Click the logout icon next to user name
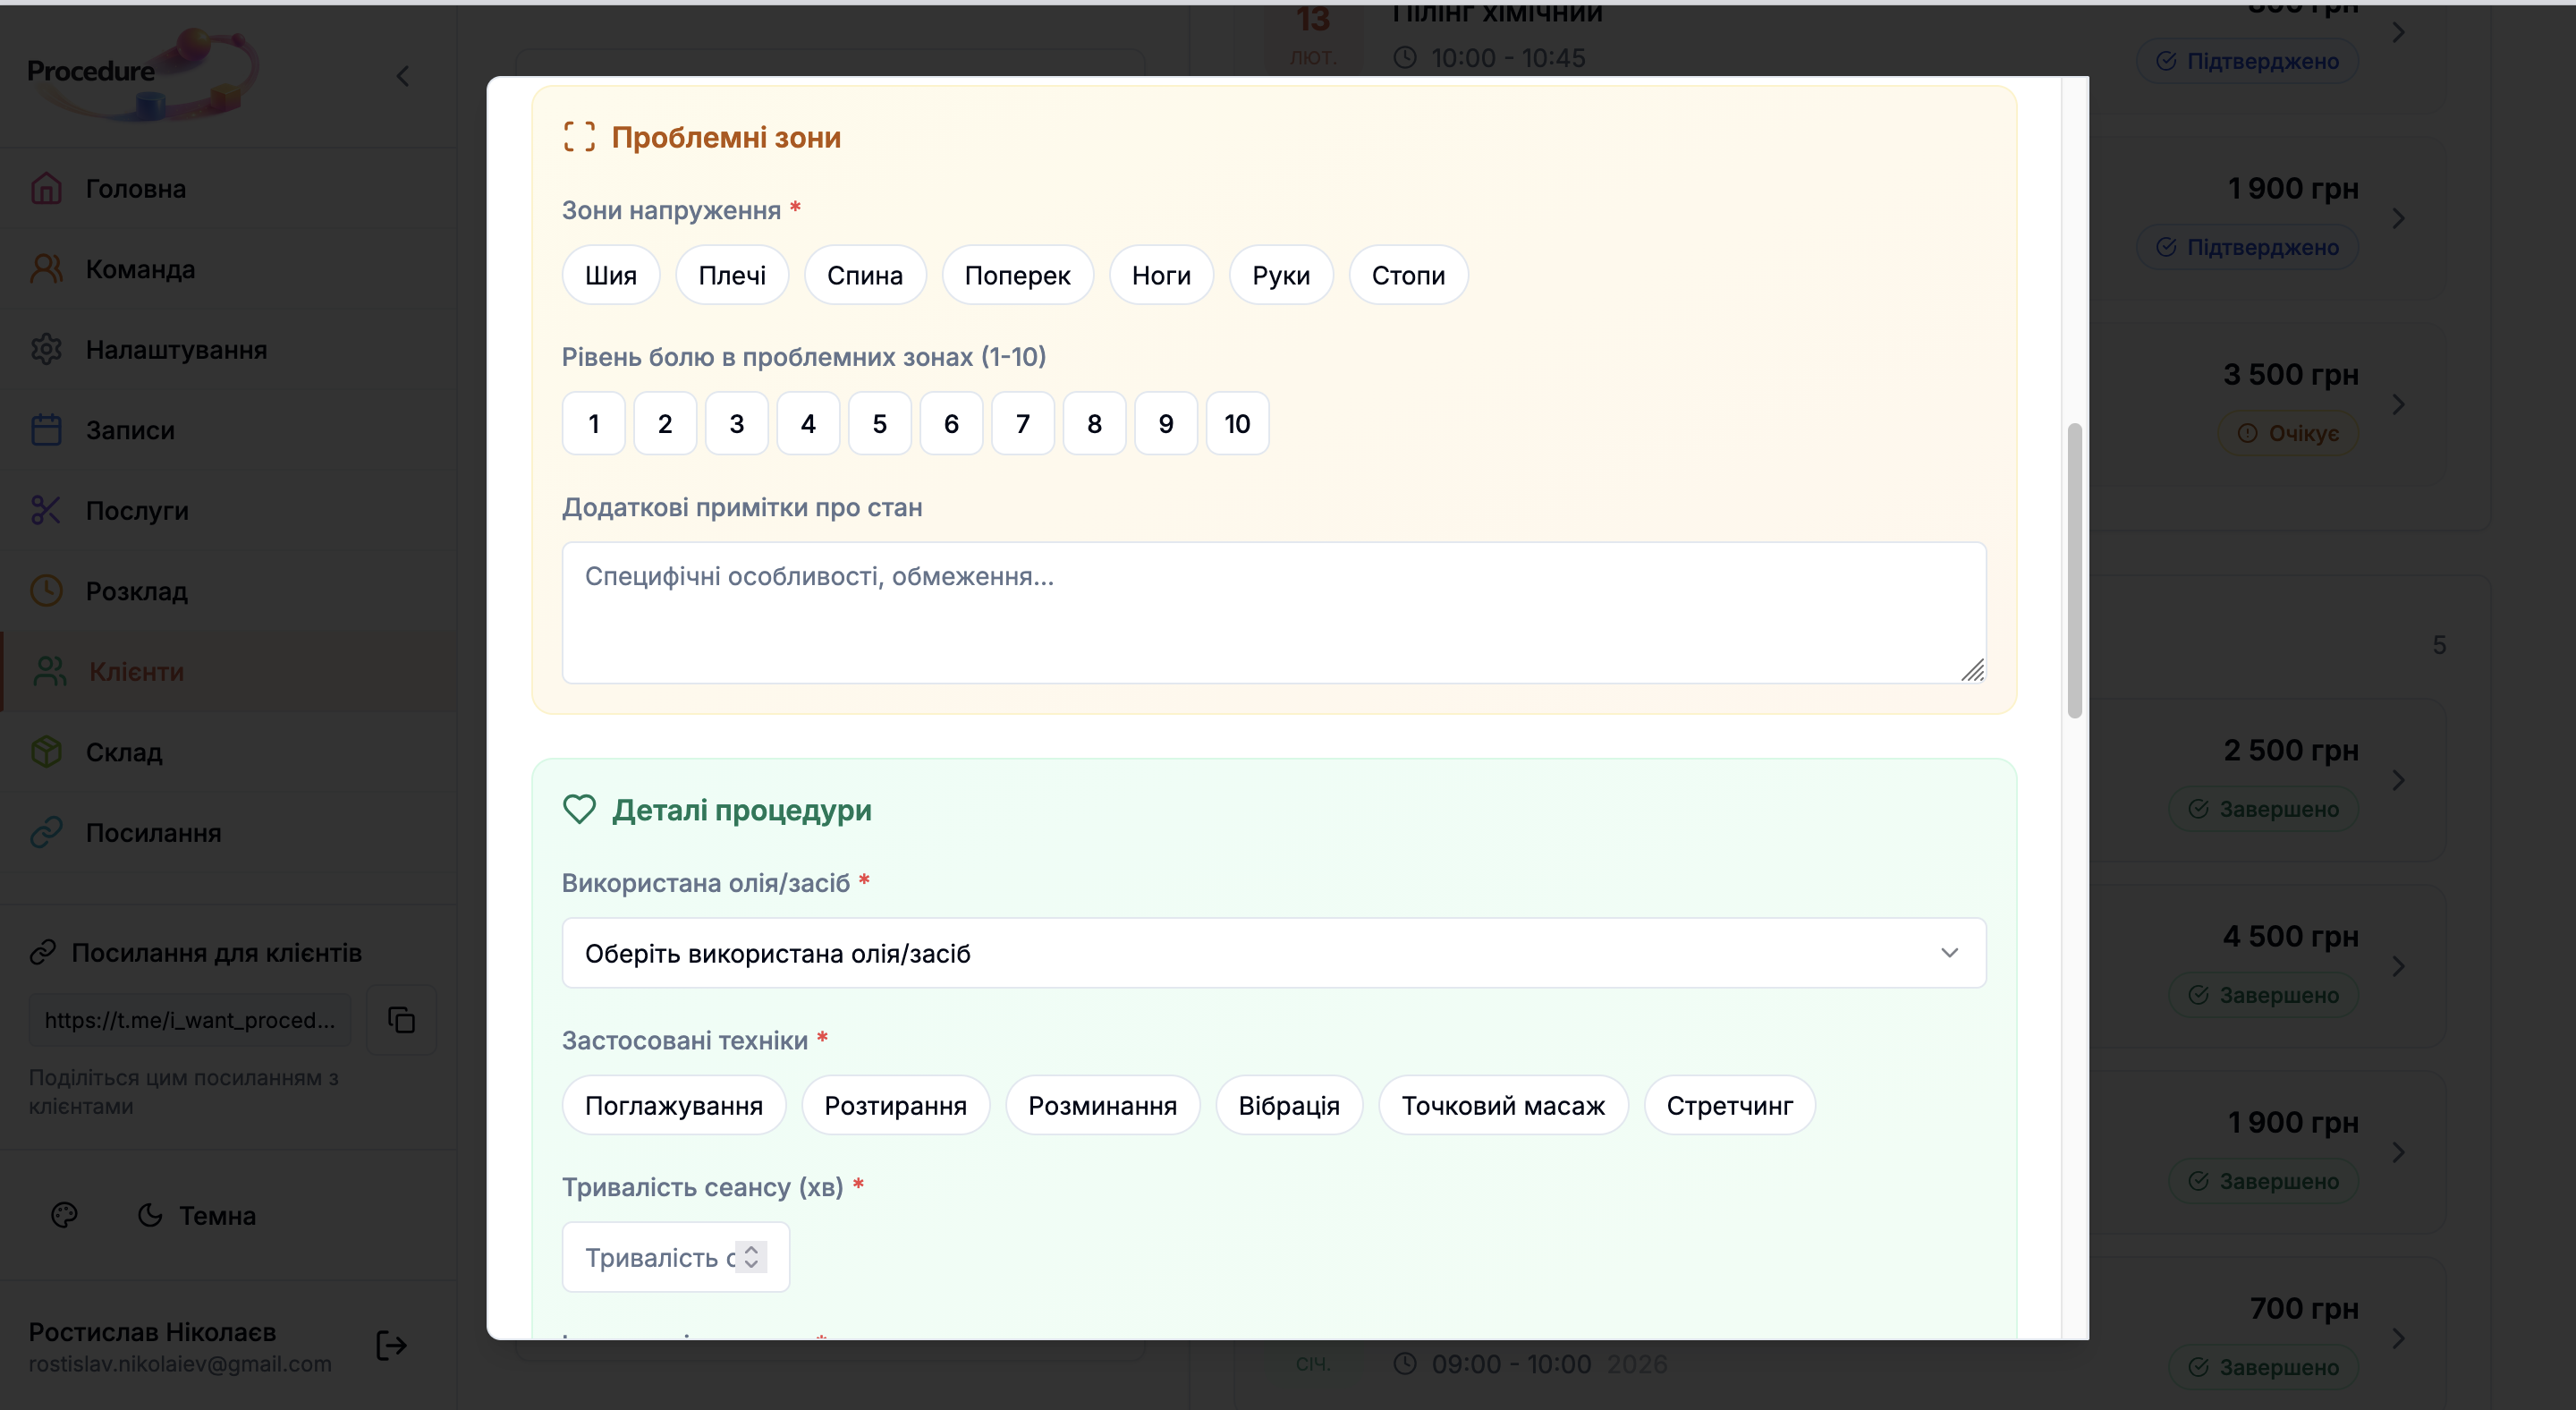2576x1410 pixels. tap(391, 1345)
